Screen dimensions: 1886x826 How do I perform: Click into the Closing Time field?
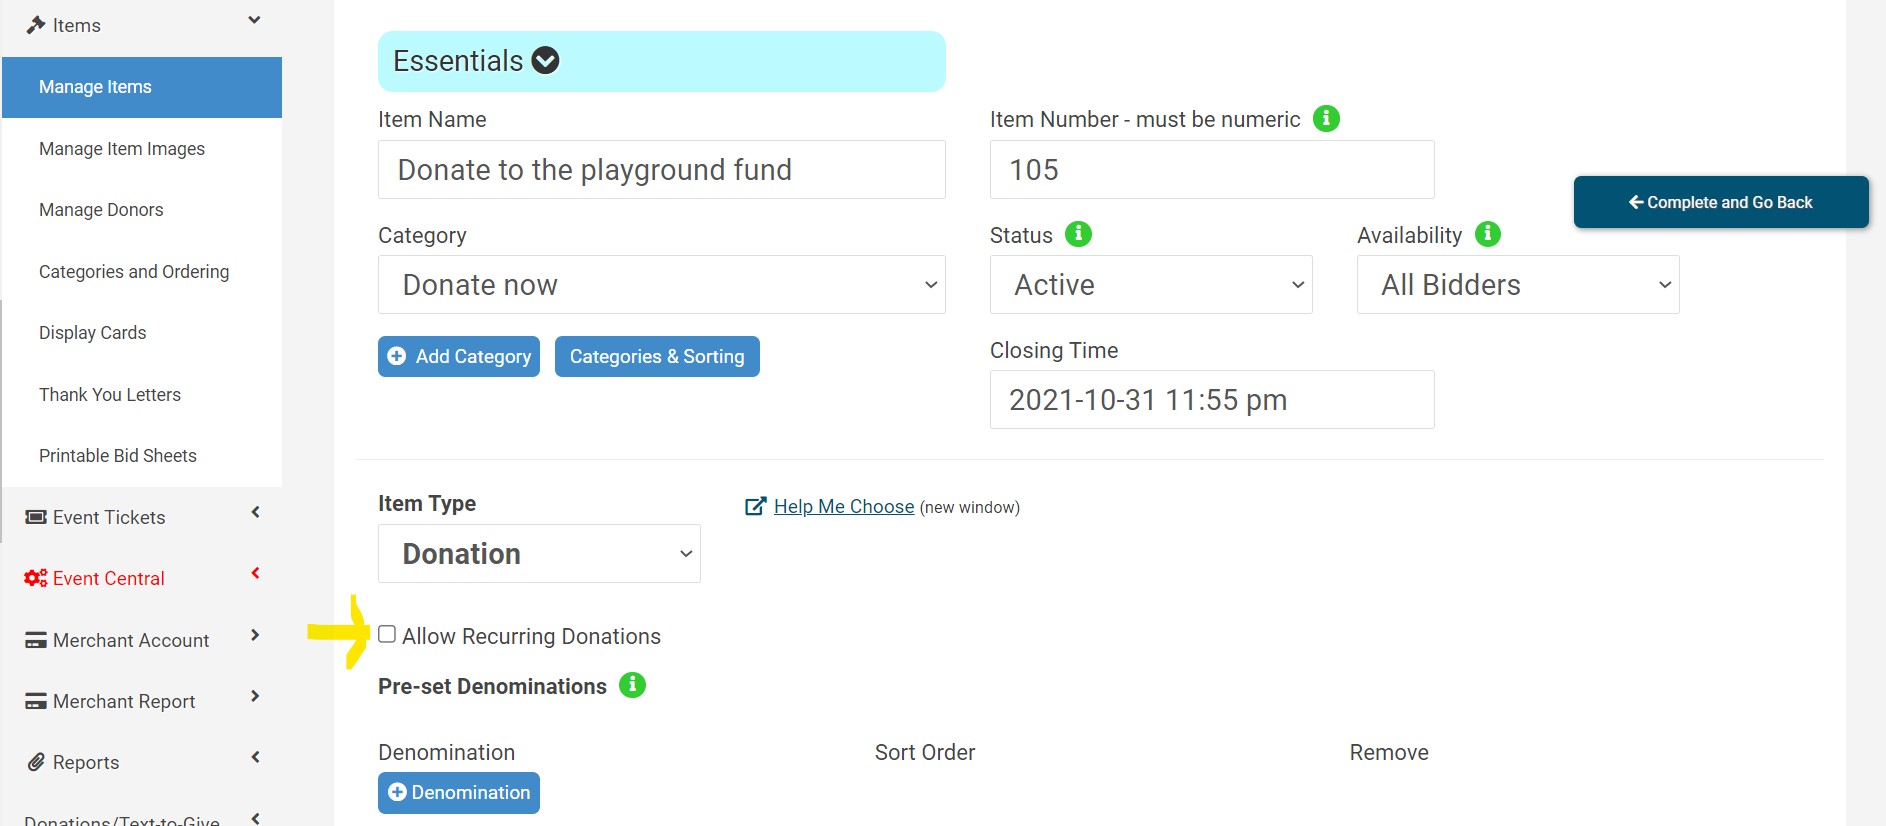pos(1211,400)
